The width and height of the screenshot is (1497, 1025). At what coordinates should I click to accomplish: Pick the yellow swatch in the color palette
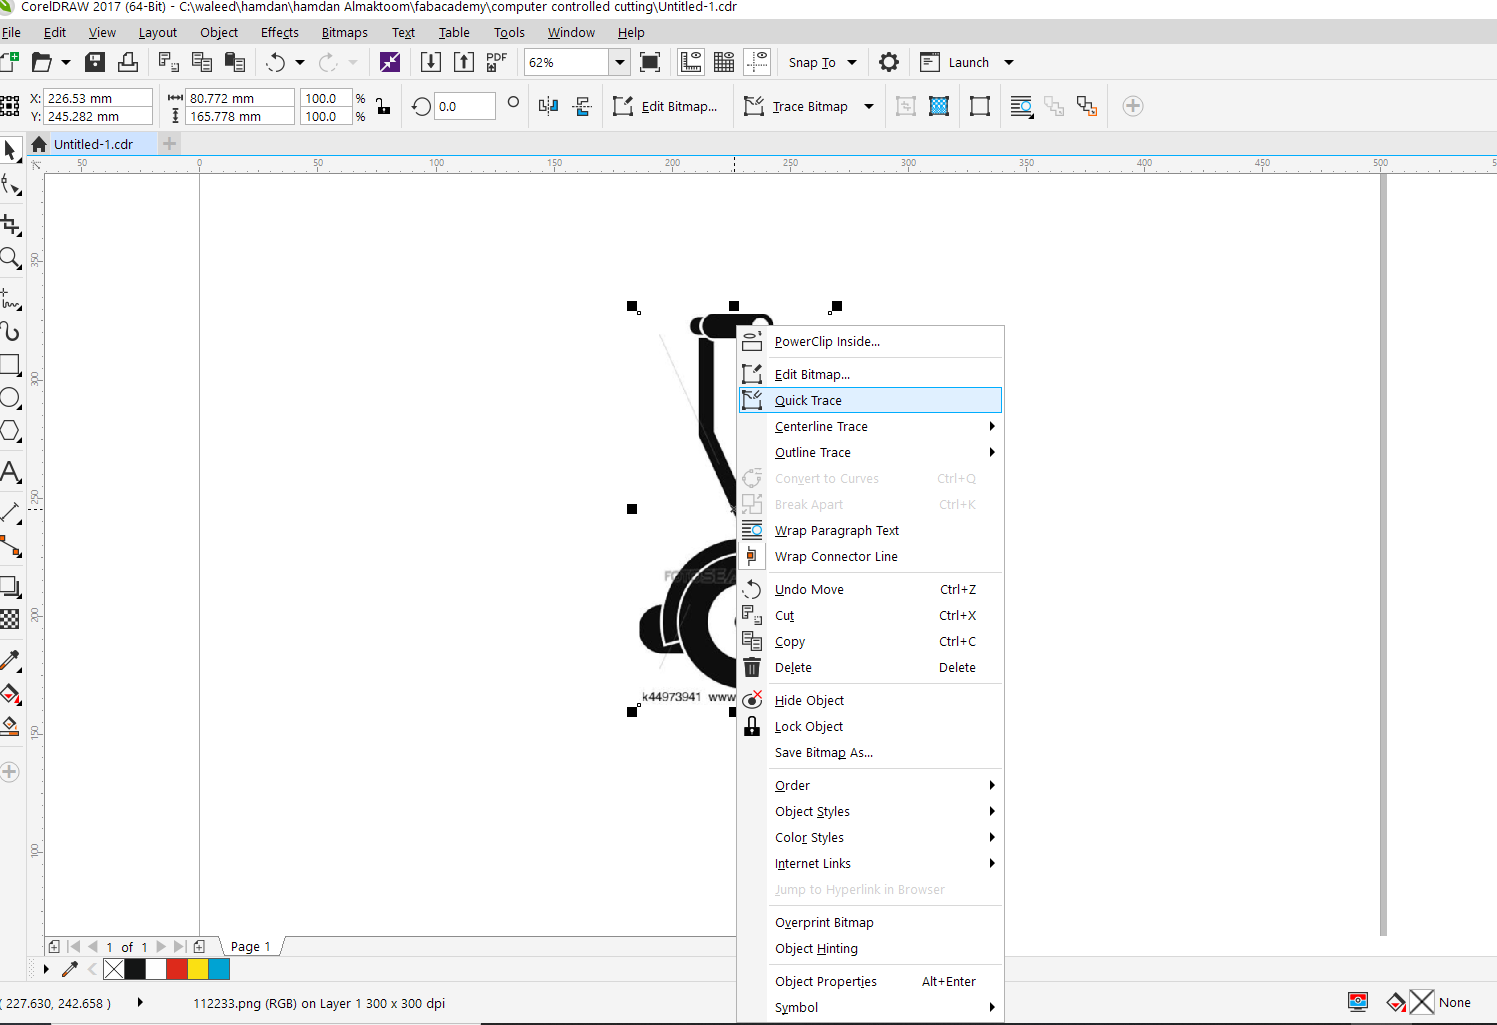point(198,969)
